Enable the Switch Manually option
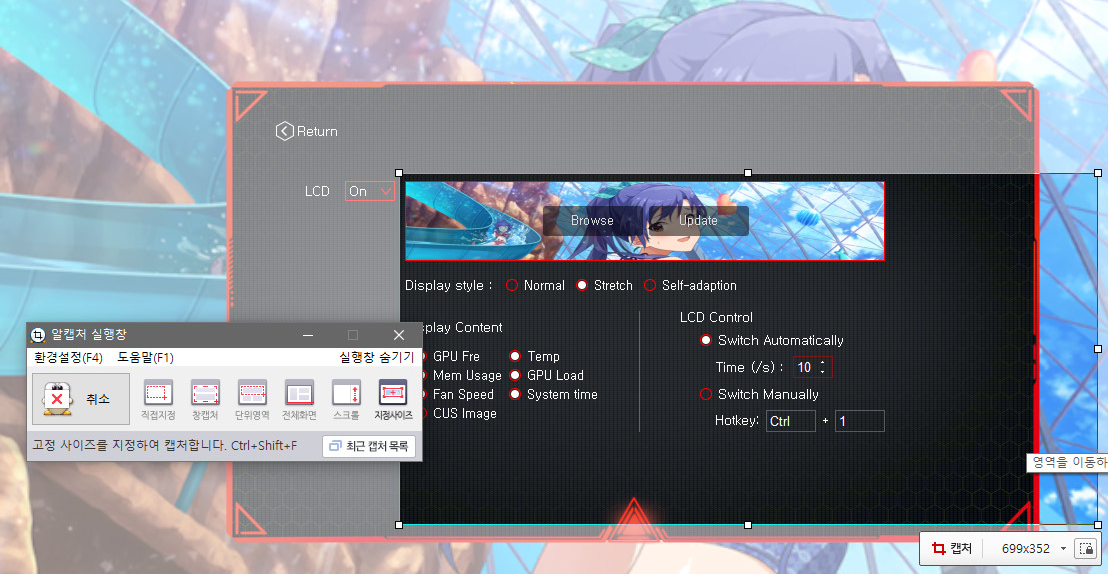The height and width of the screenshot is (574, 1108). (x=706, y=394)
